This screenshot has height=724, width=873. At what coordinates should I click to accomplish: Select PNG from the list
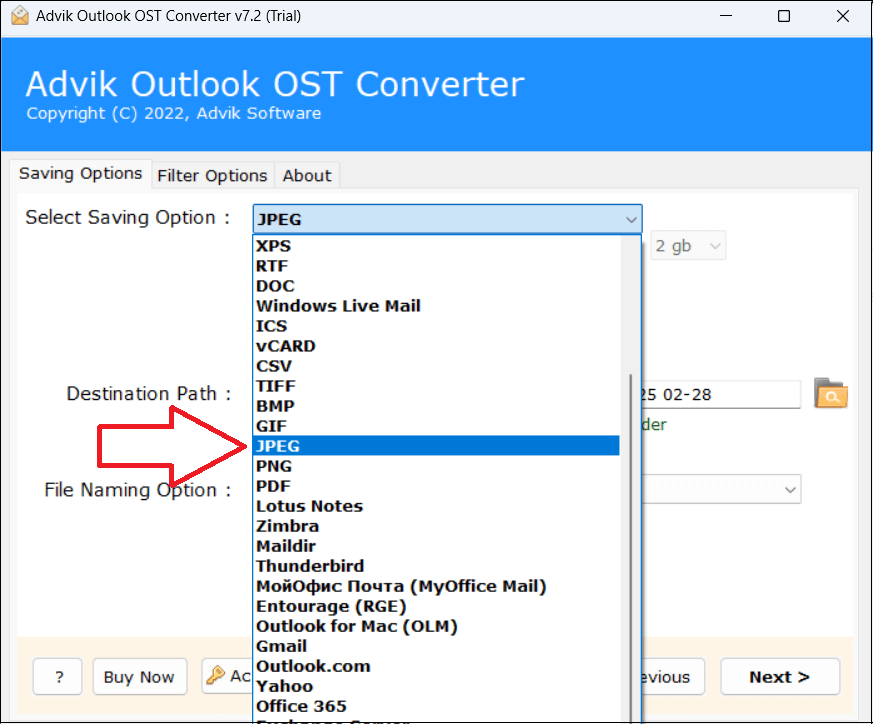(436, 466)
